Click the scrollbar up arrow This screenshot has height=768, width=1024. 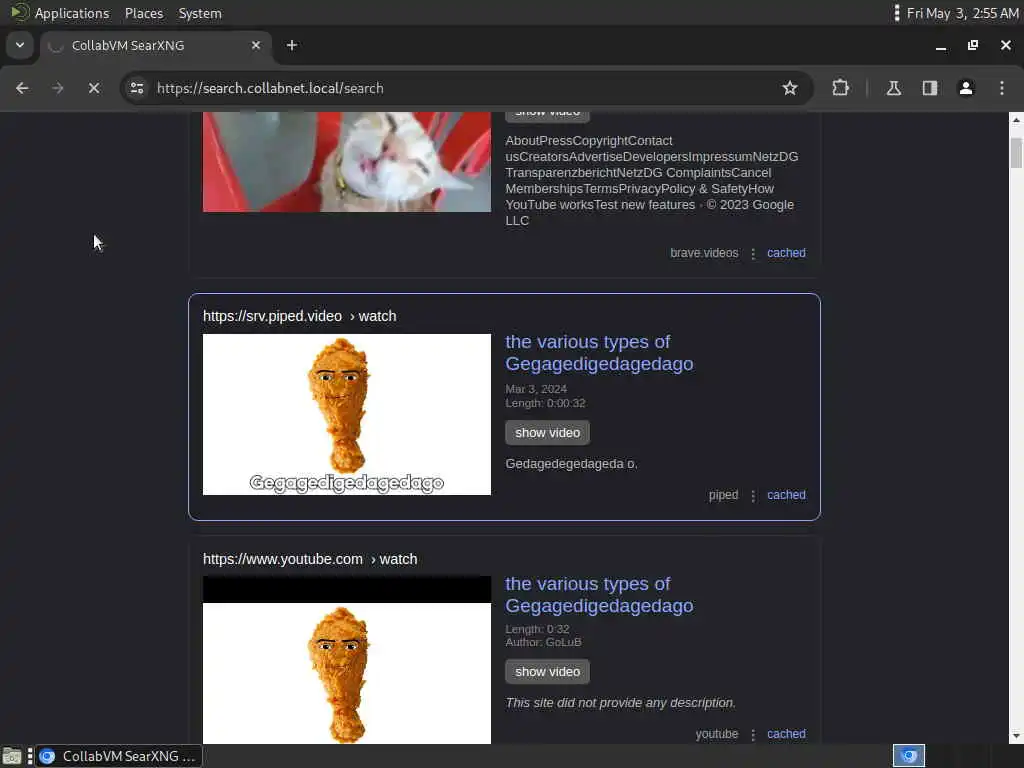click(x=1016, y=120)
